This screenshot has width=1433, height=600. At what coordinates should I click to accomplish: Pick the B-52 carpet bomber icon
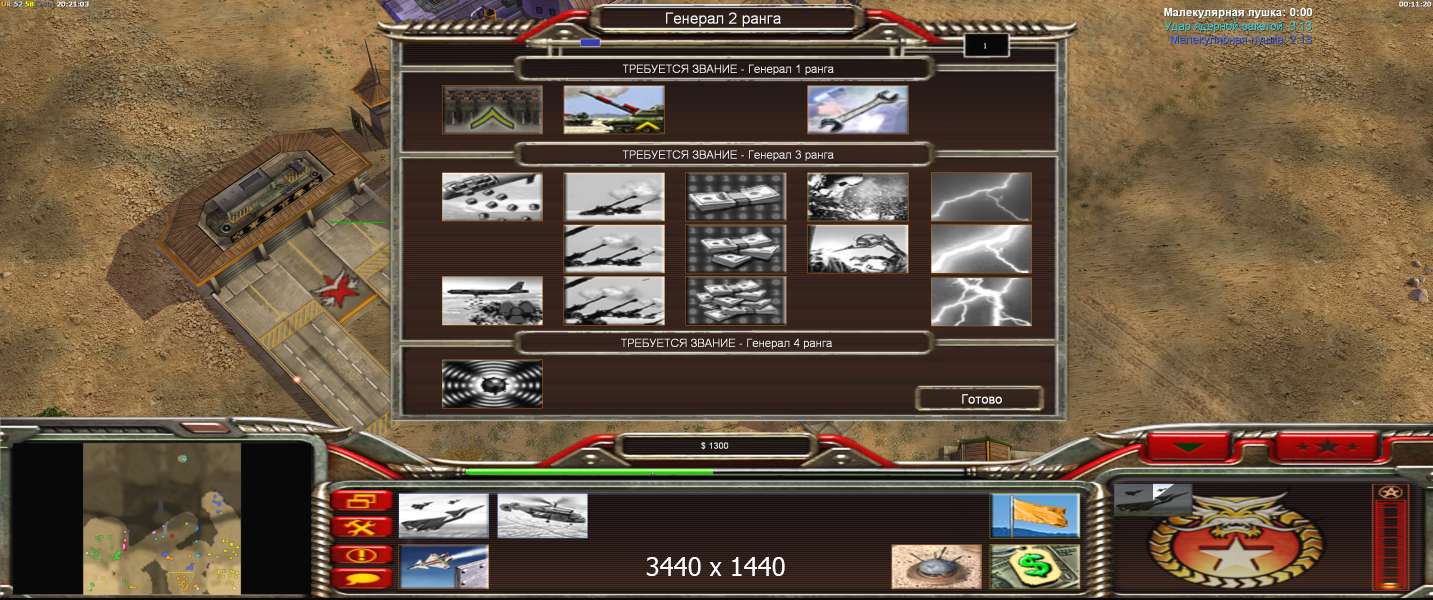click(493, 301)
